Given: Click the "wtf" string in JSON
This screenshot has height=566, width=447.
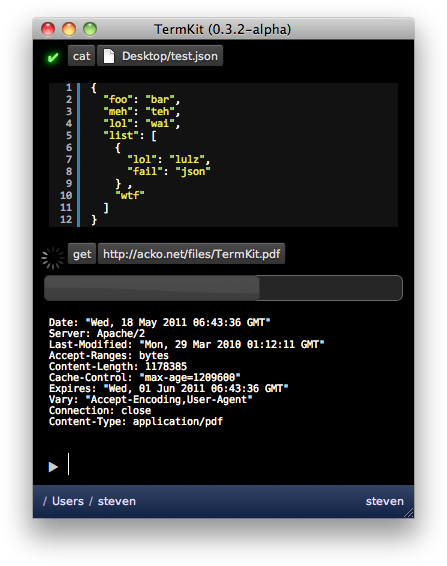Looking at the screenshot, I should tap(130, 195).
